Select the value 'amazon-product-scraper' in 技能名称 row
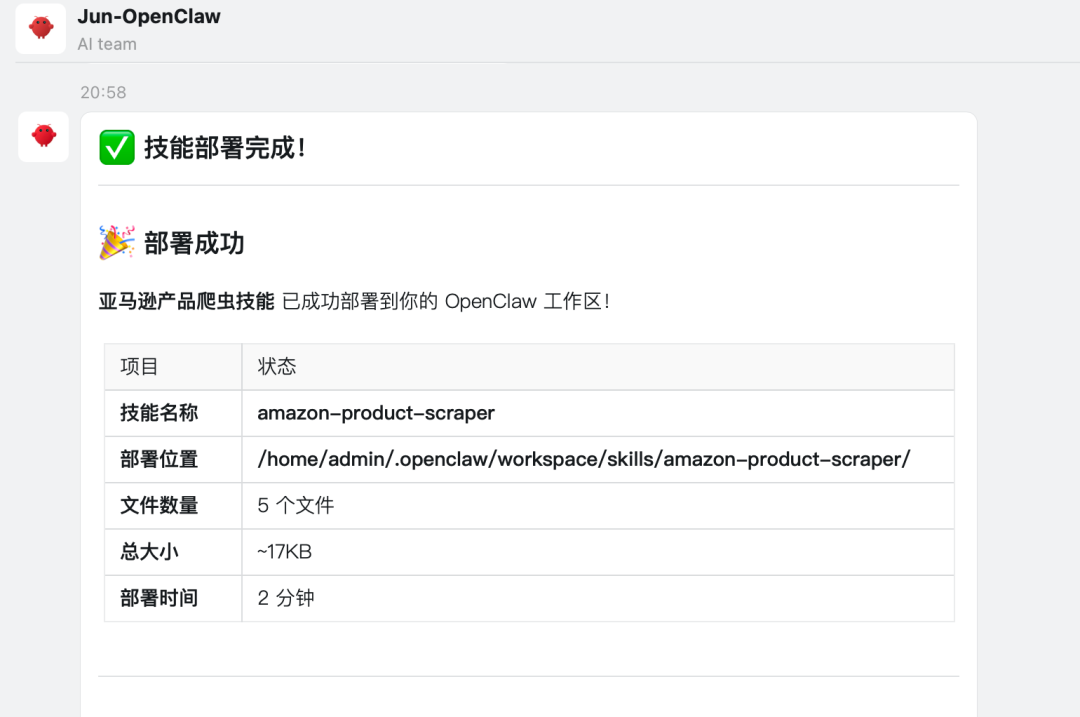Viewport: 1080px width, 717px height. [376, 413]
